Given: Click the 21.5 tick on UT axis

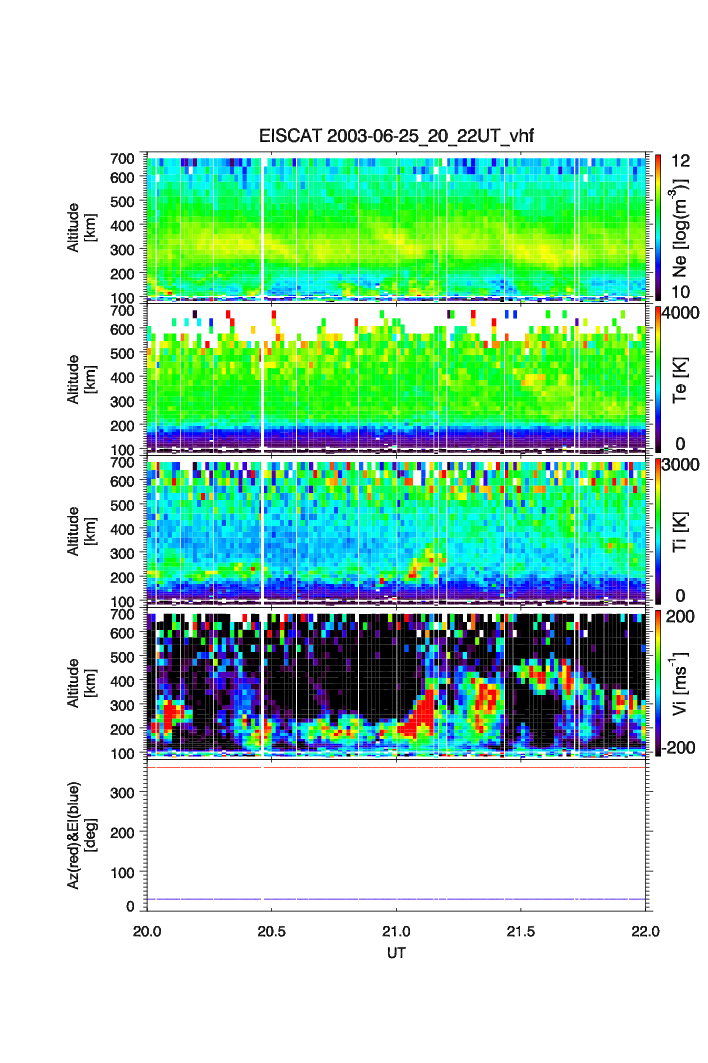Looking at the screenshot, I should point(522,931).
